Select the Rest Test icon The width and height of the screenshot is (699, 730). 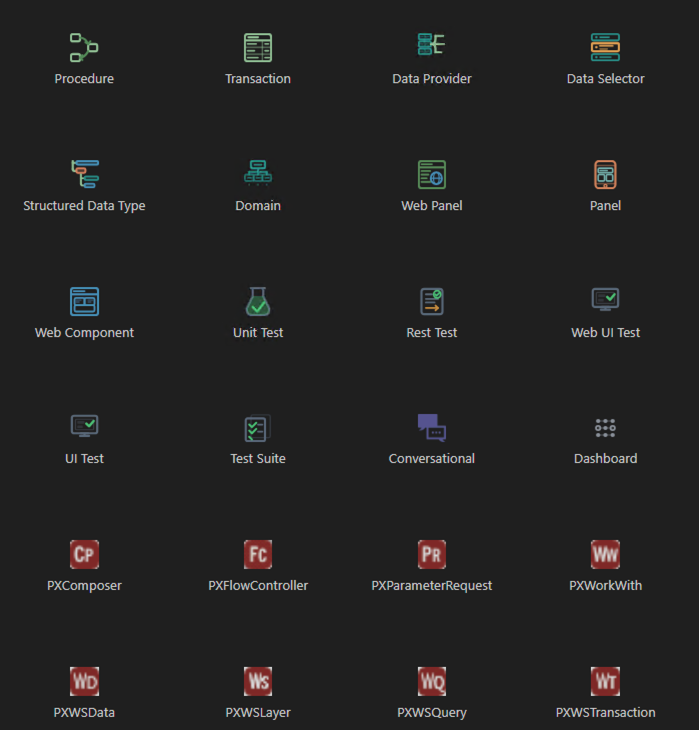pyautogui.click(x=432, y=301)
